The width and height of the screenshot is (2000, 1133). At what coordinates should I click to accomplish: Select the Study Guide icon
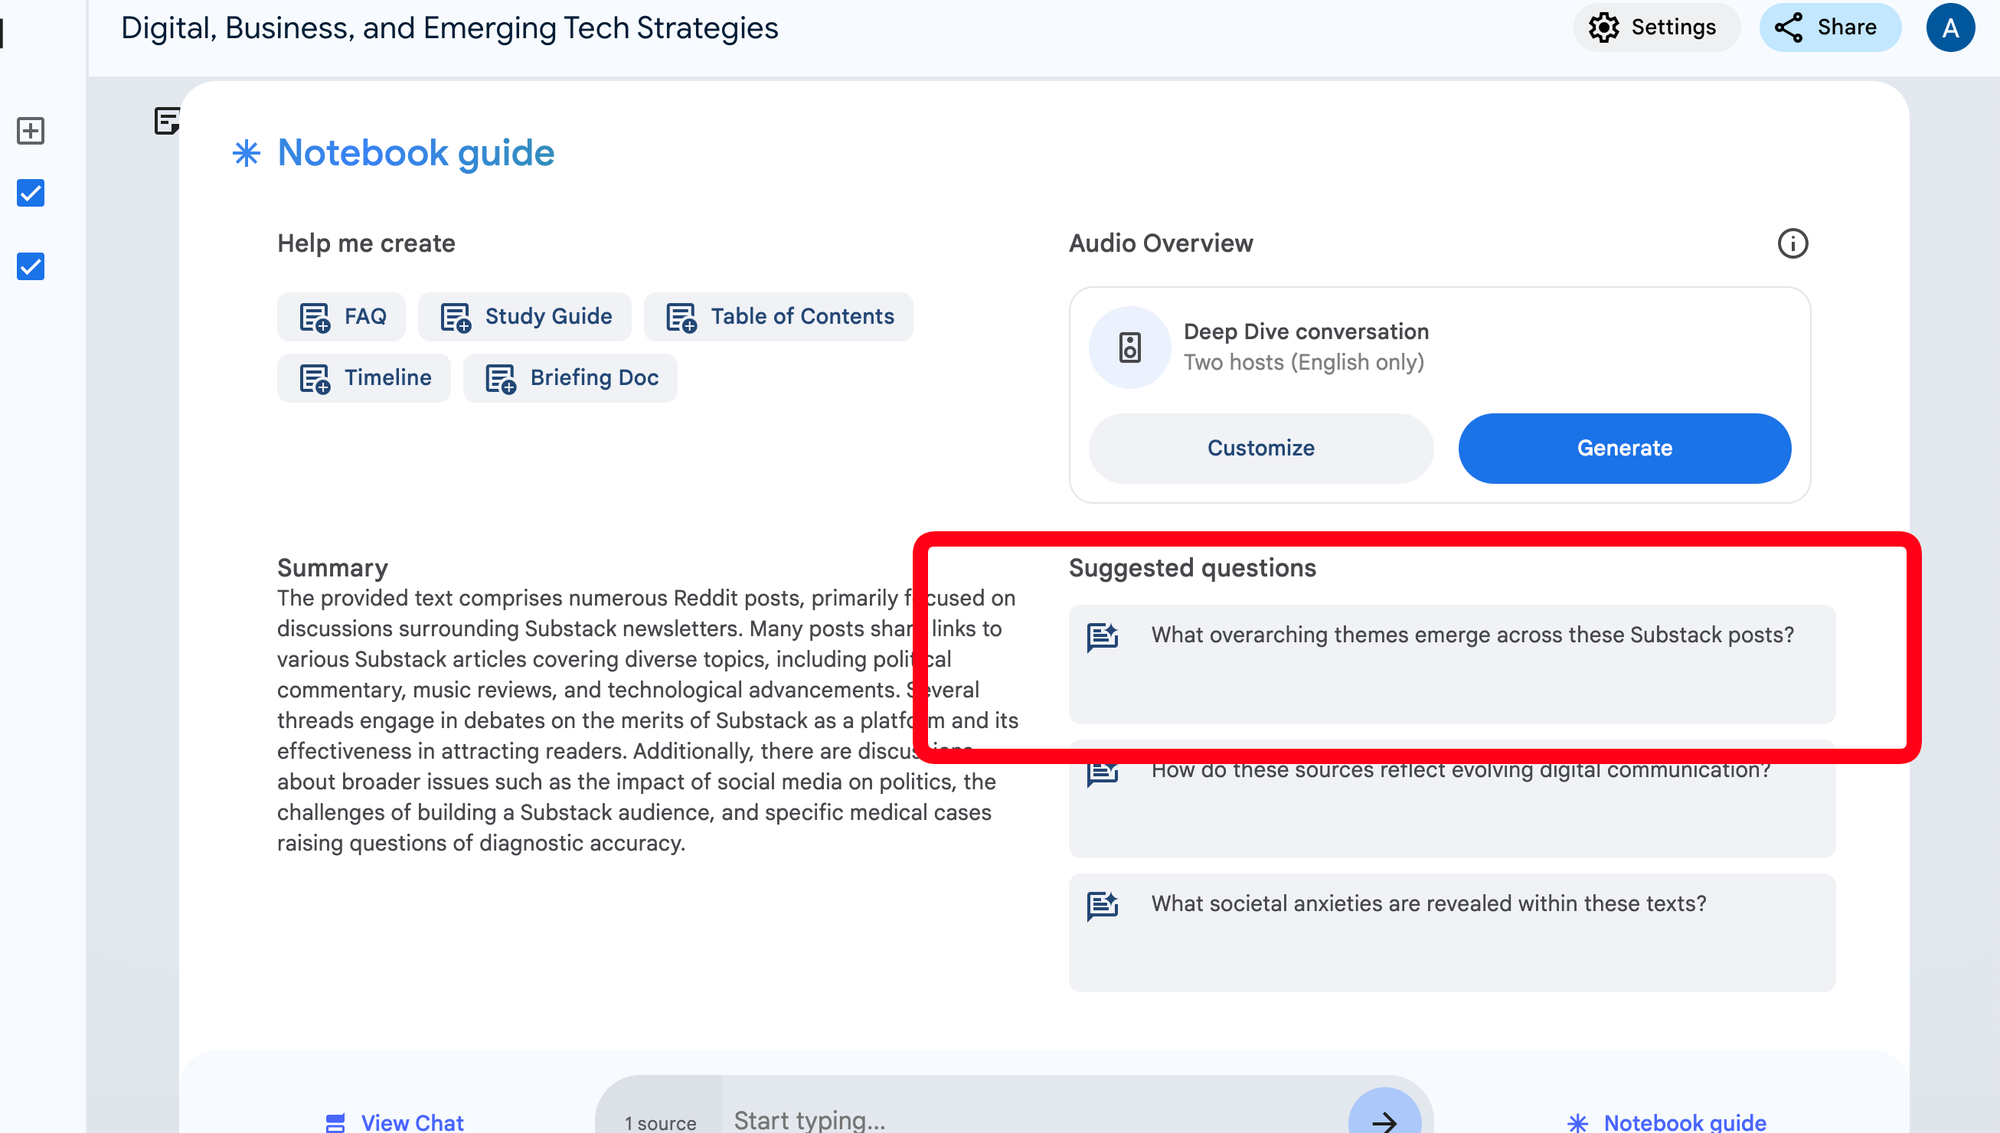(x=456, y=316)
